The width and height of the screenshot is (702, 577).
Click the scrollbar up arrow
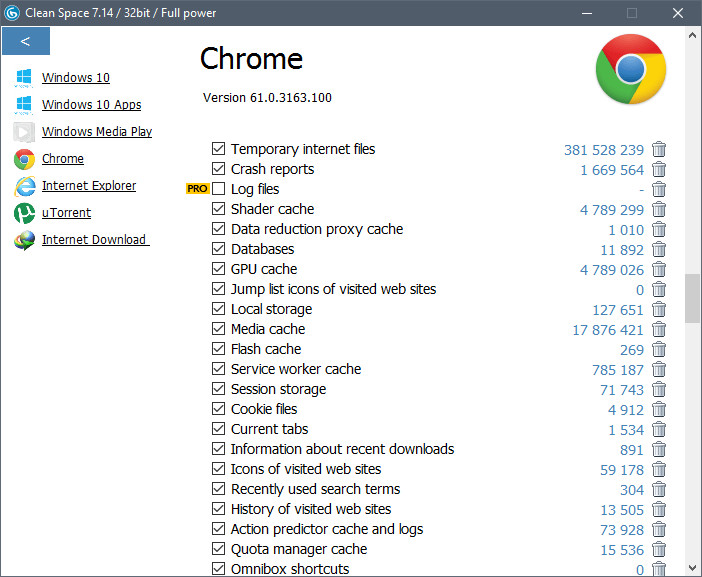tap(692, 35)
